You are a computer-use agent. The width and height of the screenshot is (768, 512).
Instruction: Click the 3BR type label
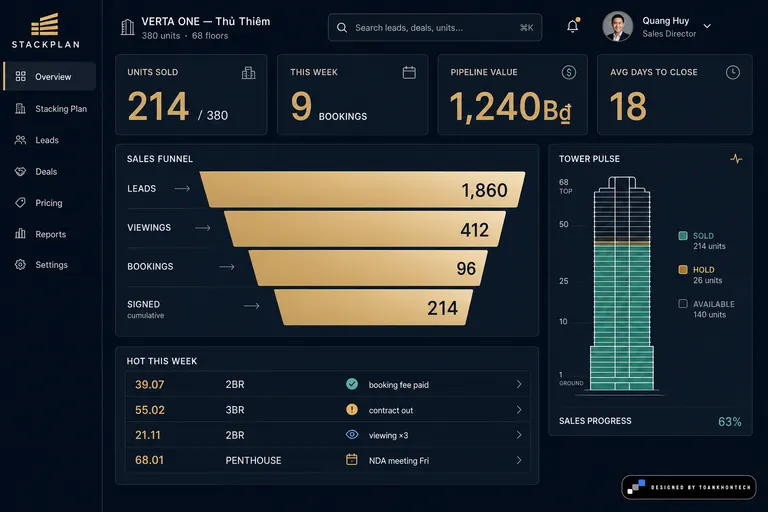[x=235, y=410]
